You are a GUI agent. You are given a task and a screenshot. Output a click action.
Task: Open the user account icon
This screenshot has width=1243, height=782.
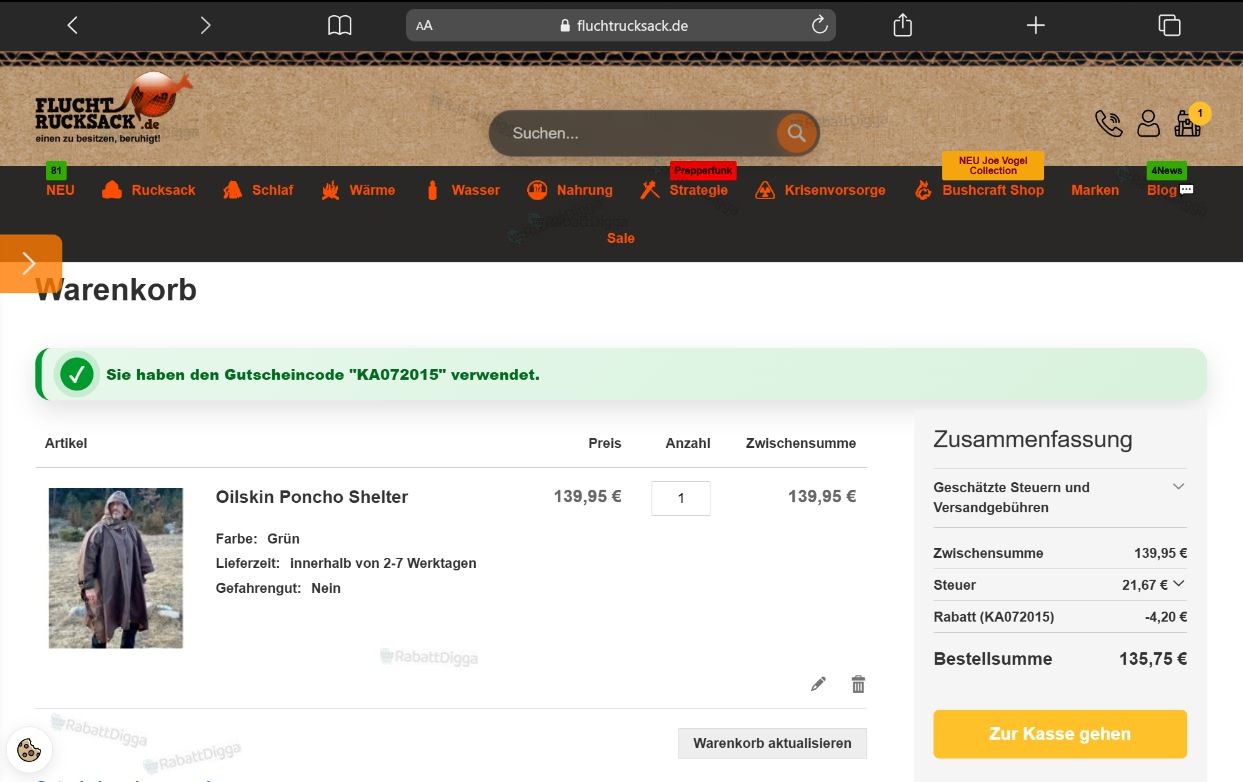(x=1149, y=123)
